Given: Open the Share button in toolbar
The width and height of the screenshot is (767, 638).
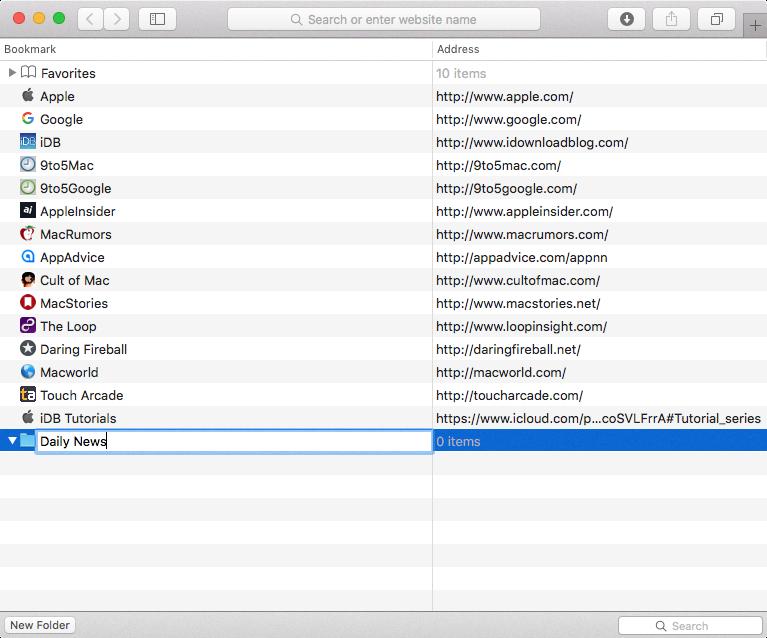Looking at the screenshot, I should tap(671, 19).
